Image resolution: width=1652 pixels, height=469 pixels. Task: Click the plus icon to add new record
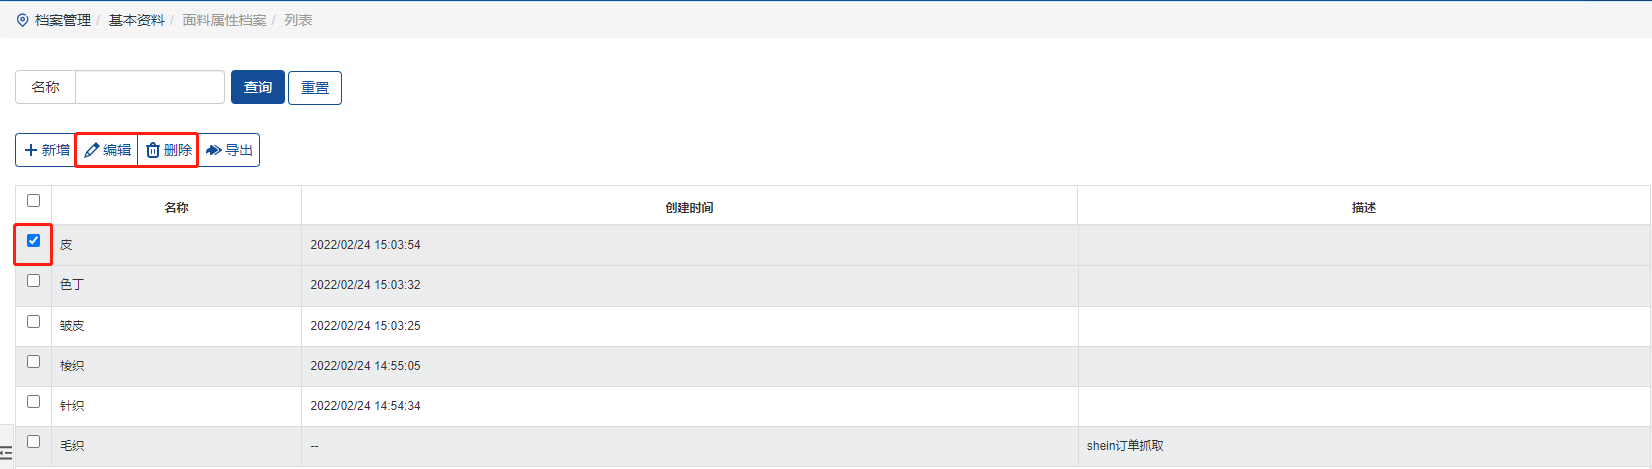pos(31,150)
